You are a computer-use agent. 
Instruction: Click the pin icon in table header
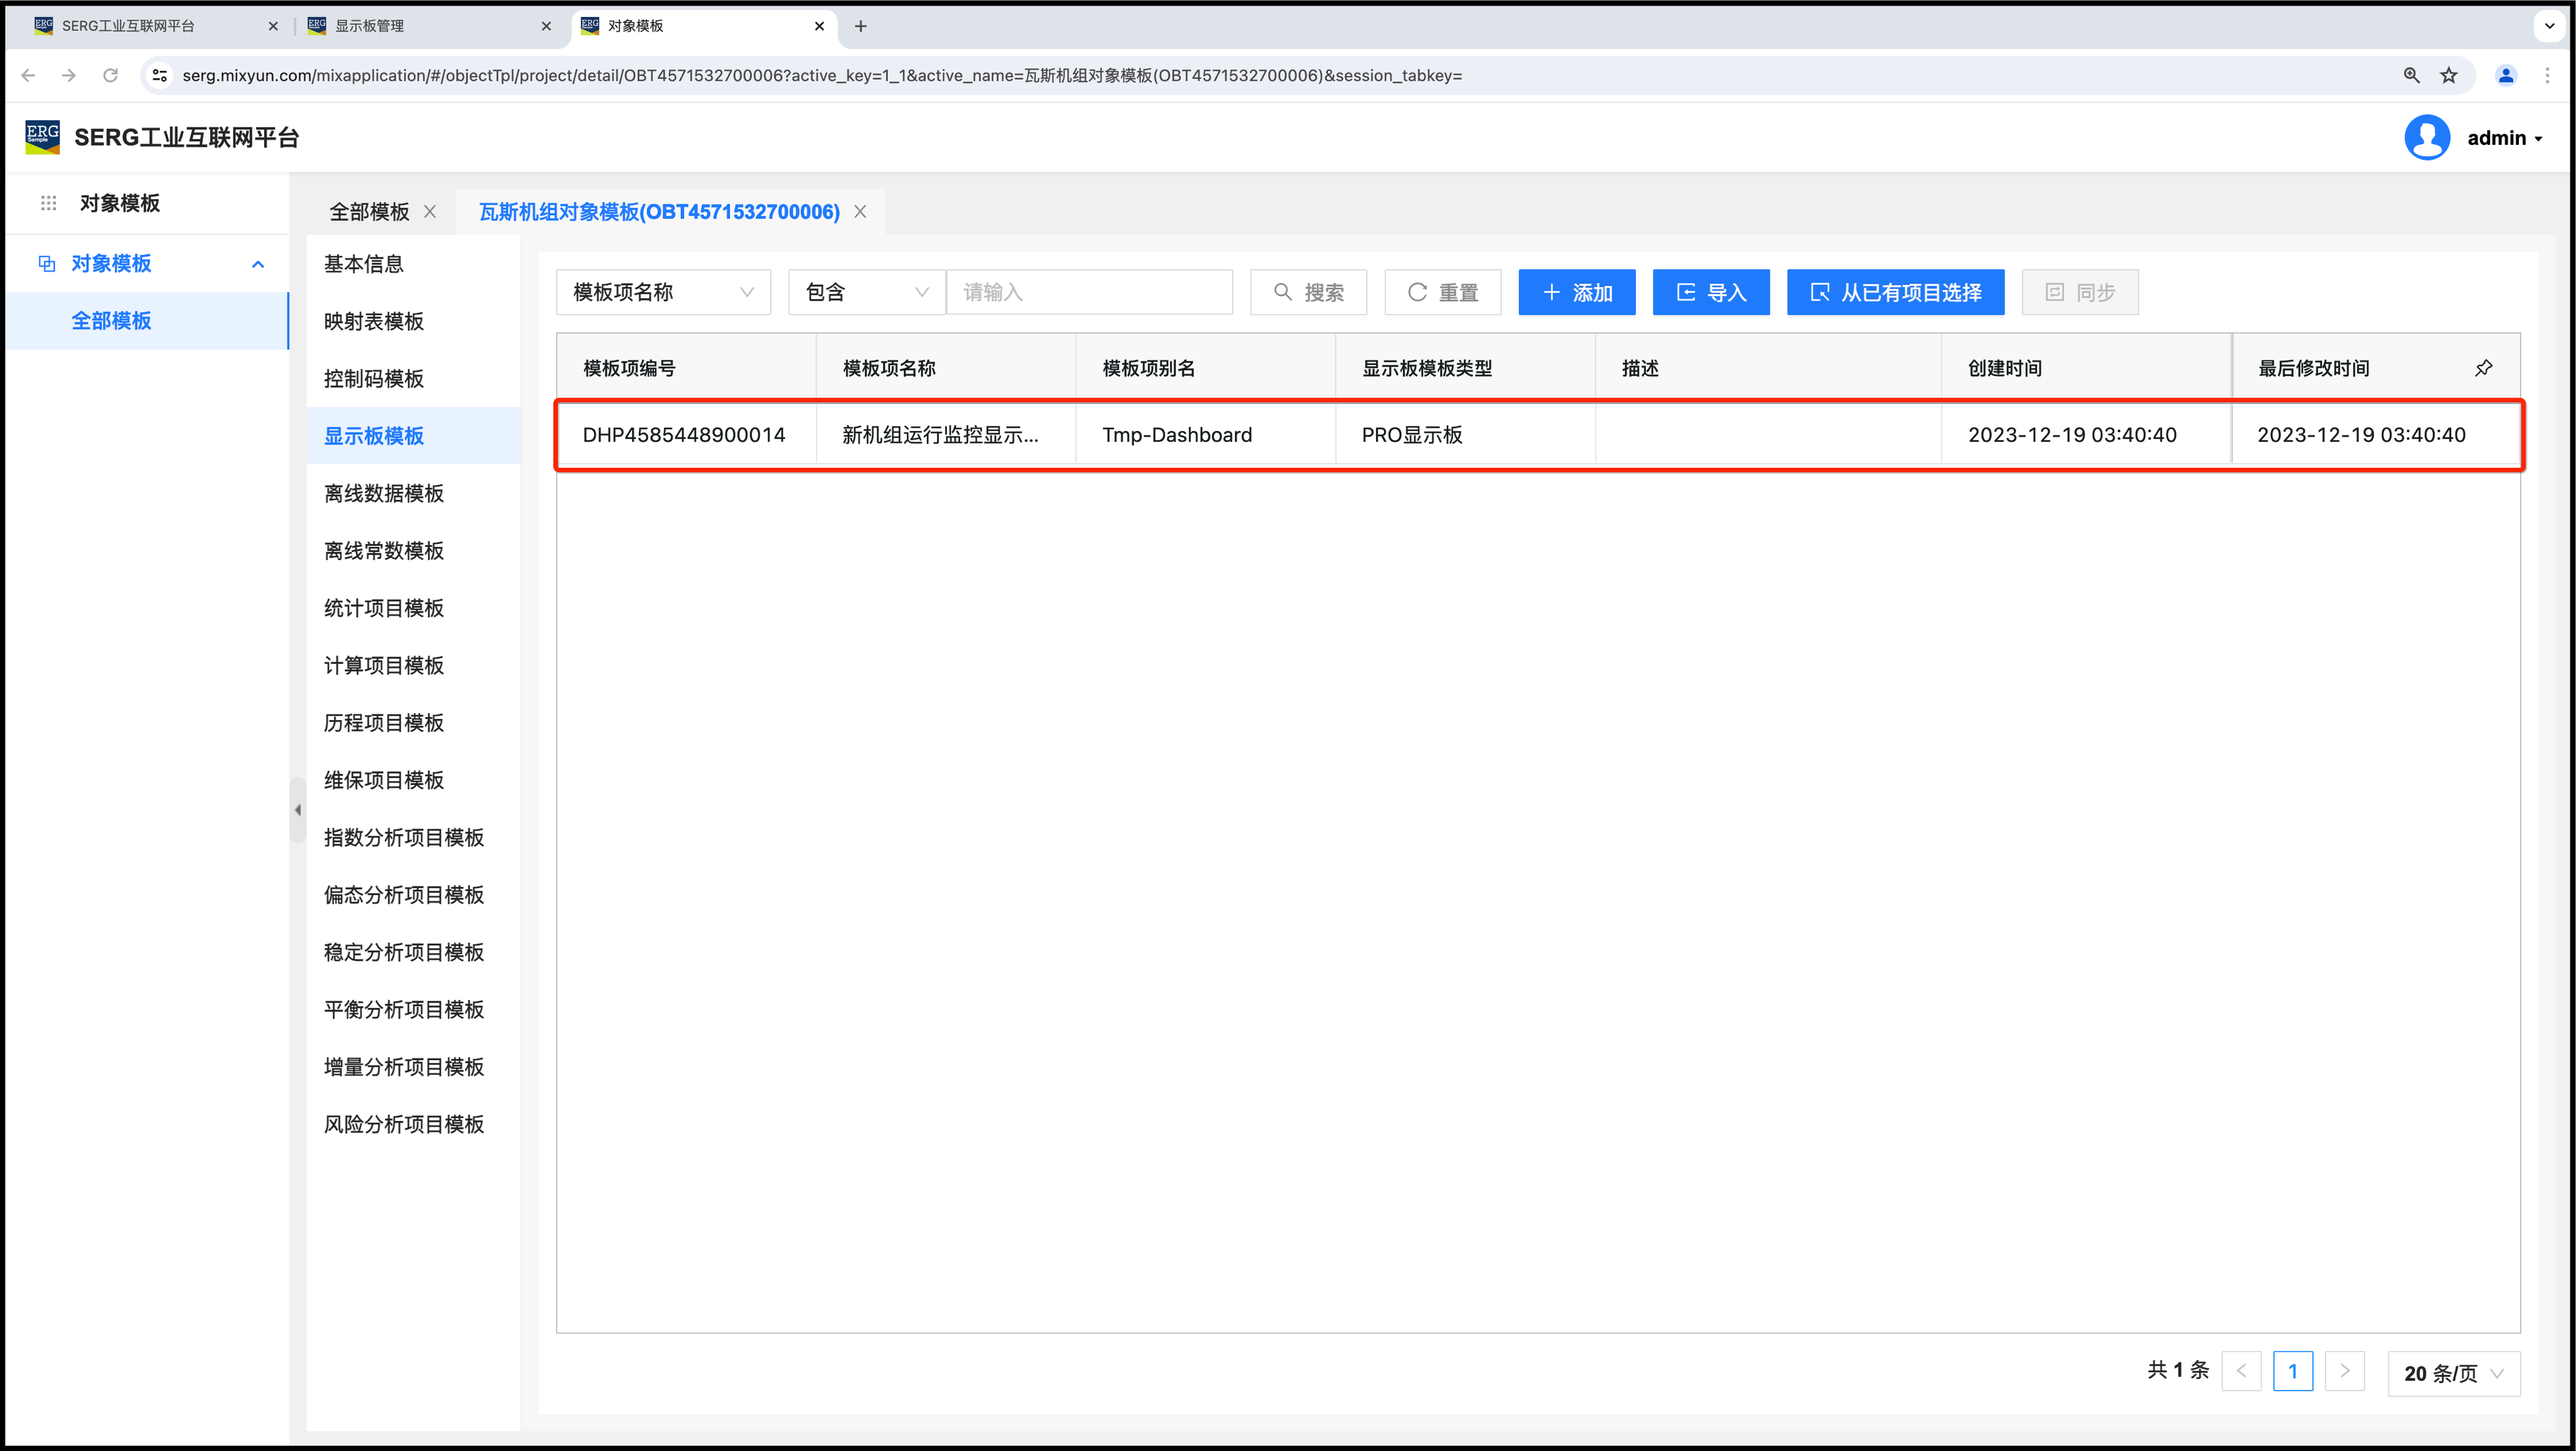[x=2484, y=368]
